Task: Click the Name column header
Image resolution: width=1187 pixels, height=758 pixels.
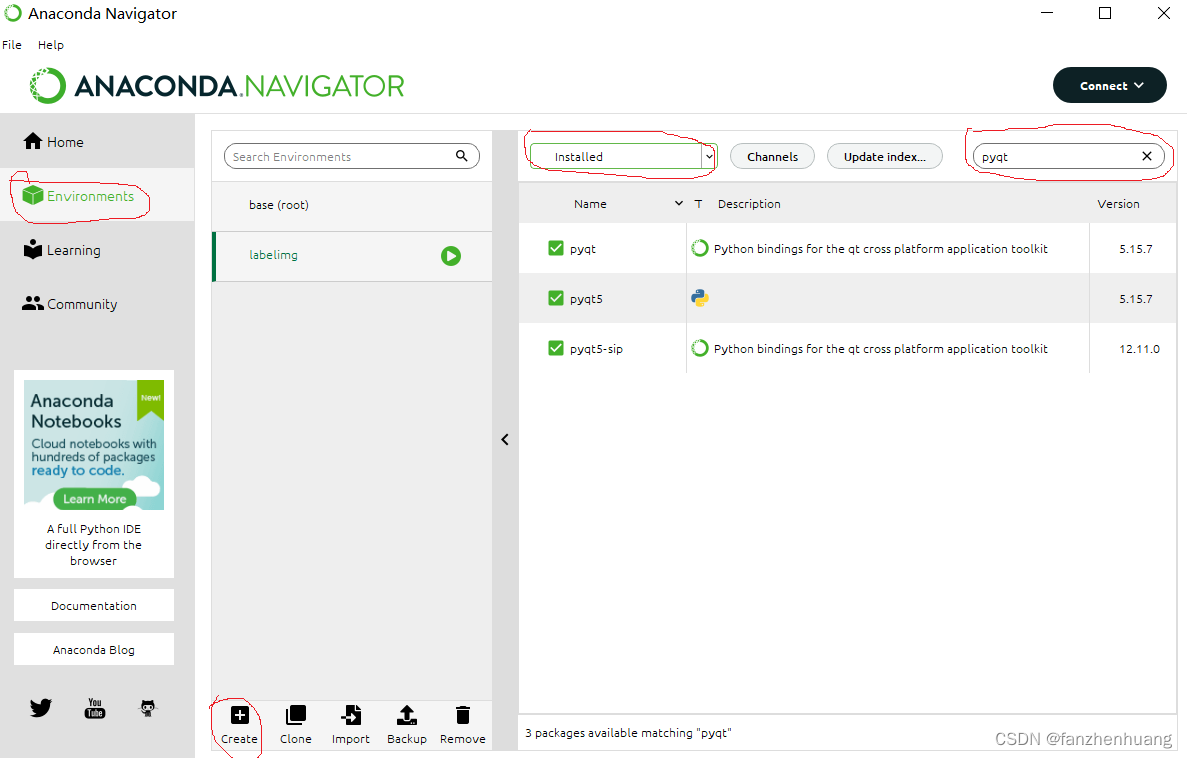Action: 590,204
